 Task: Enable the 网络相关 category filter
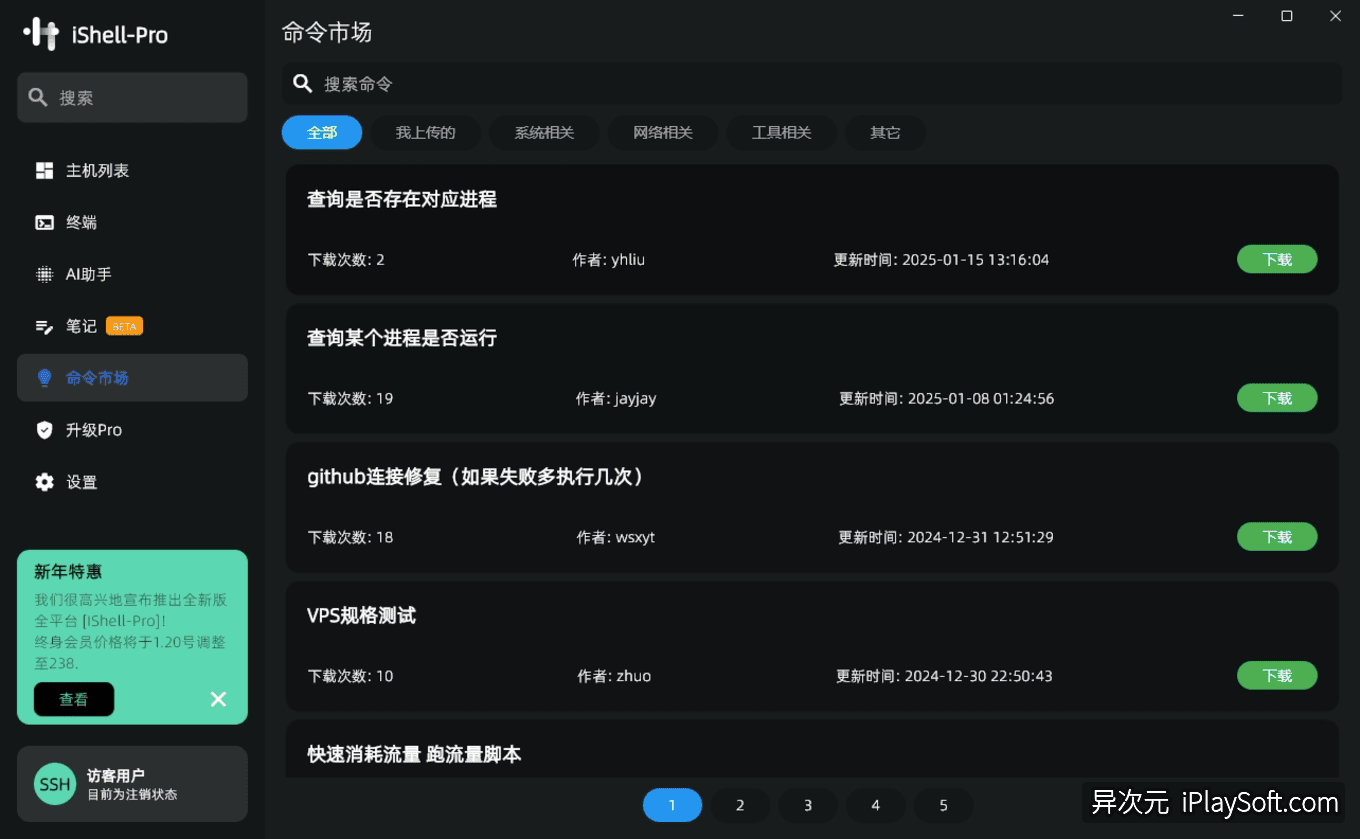click(662, 132)
